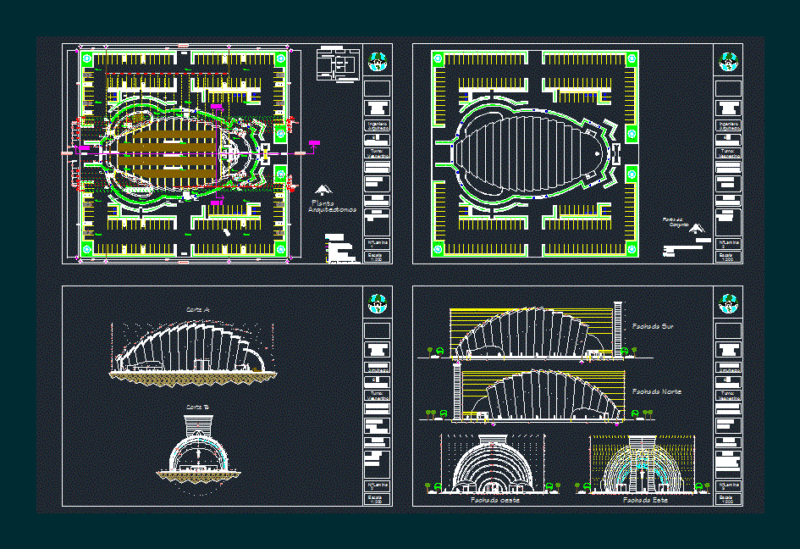Screen dimensions: 800x549
Task: Select the Corte B label
Action: 197,407
